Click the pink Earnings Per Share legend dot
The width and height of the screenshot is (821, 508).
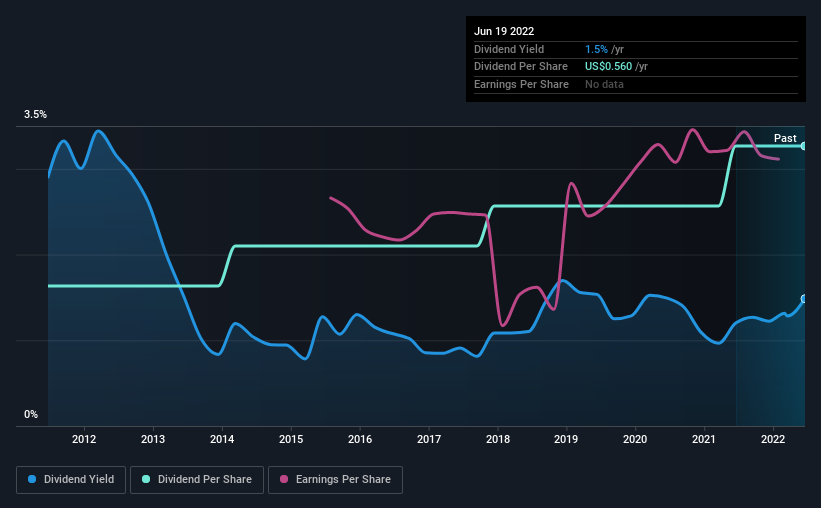coord(284,479)
